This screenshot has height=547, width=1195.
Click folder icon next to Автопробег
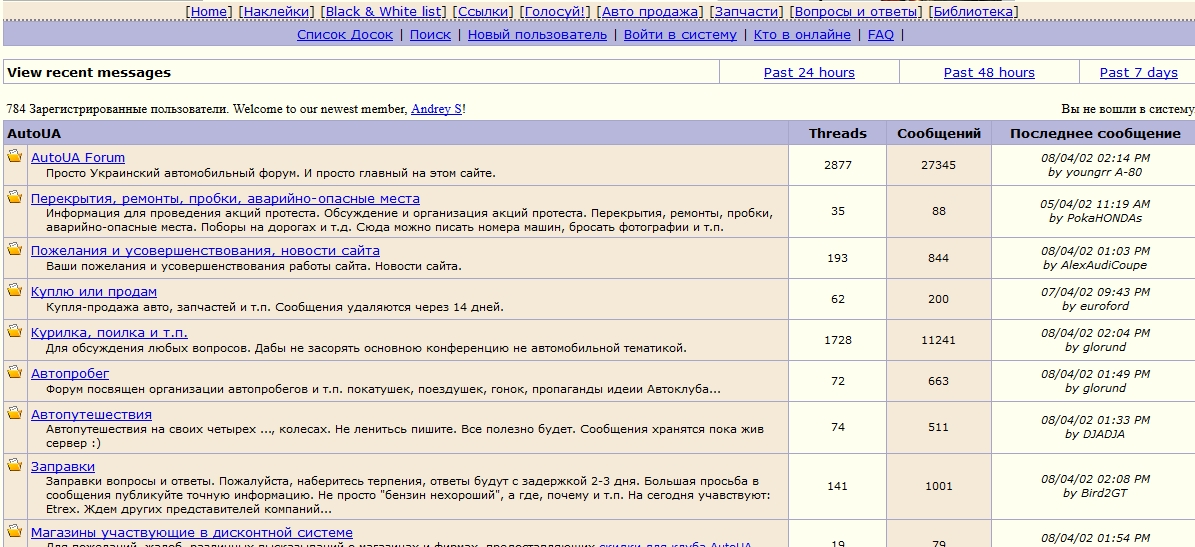15,372
